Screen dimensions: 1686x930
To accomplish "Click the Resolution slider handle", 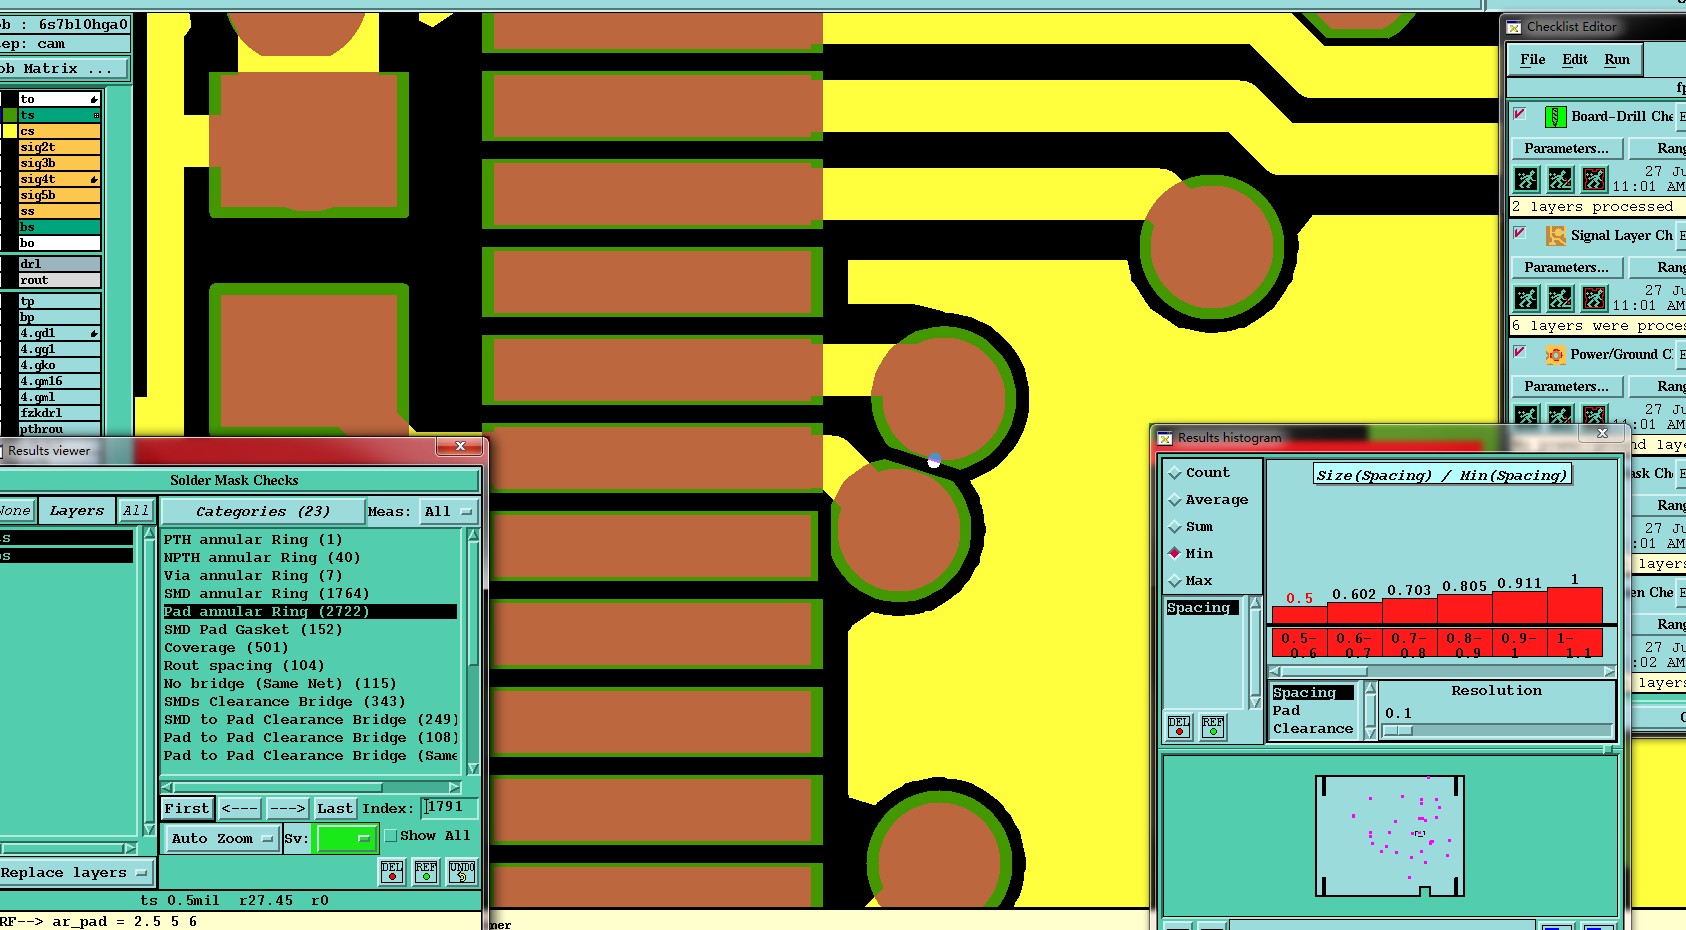I will pos(1398,731).
